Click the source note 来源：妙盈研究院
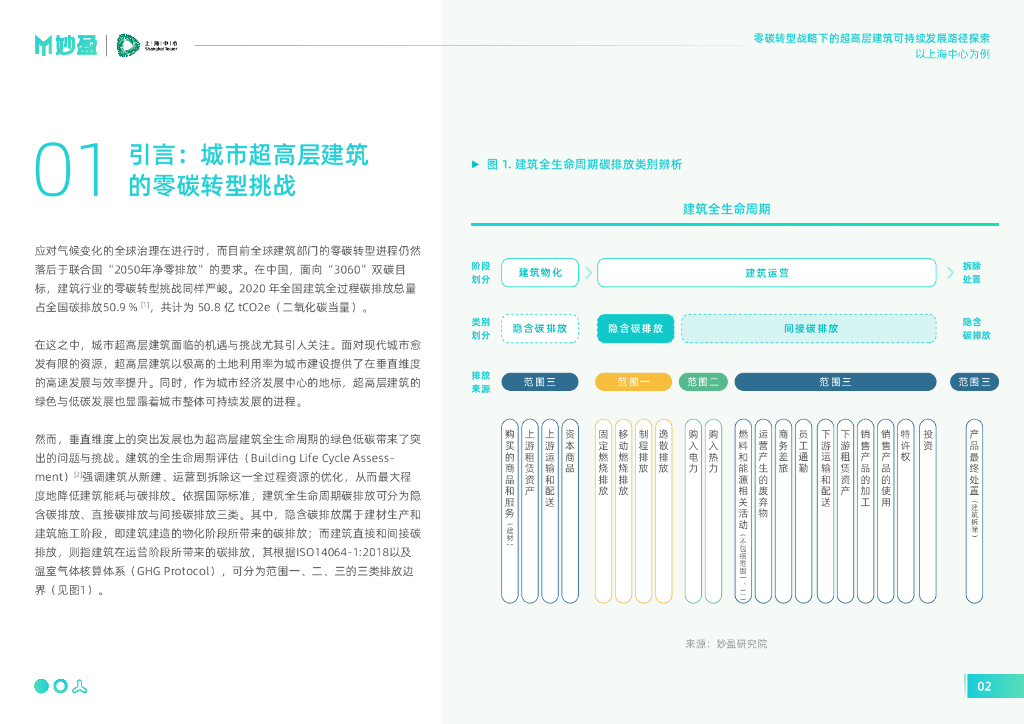Image resolution: width=1024 pixels, height=724 pixels. [726, 644]
